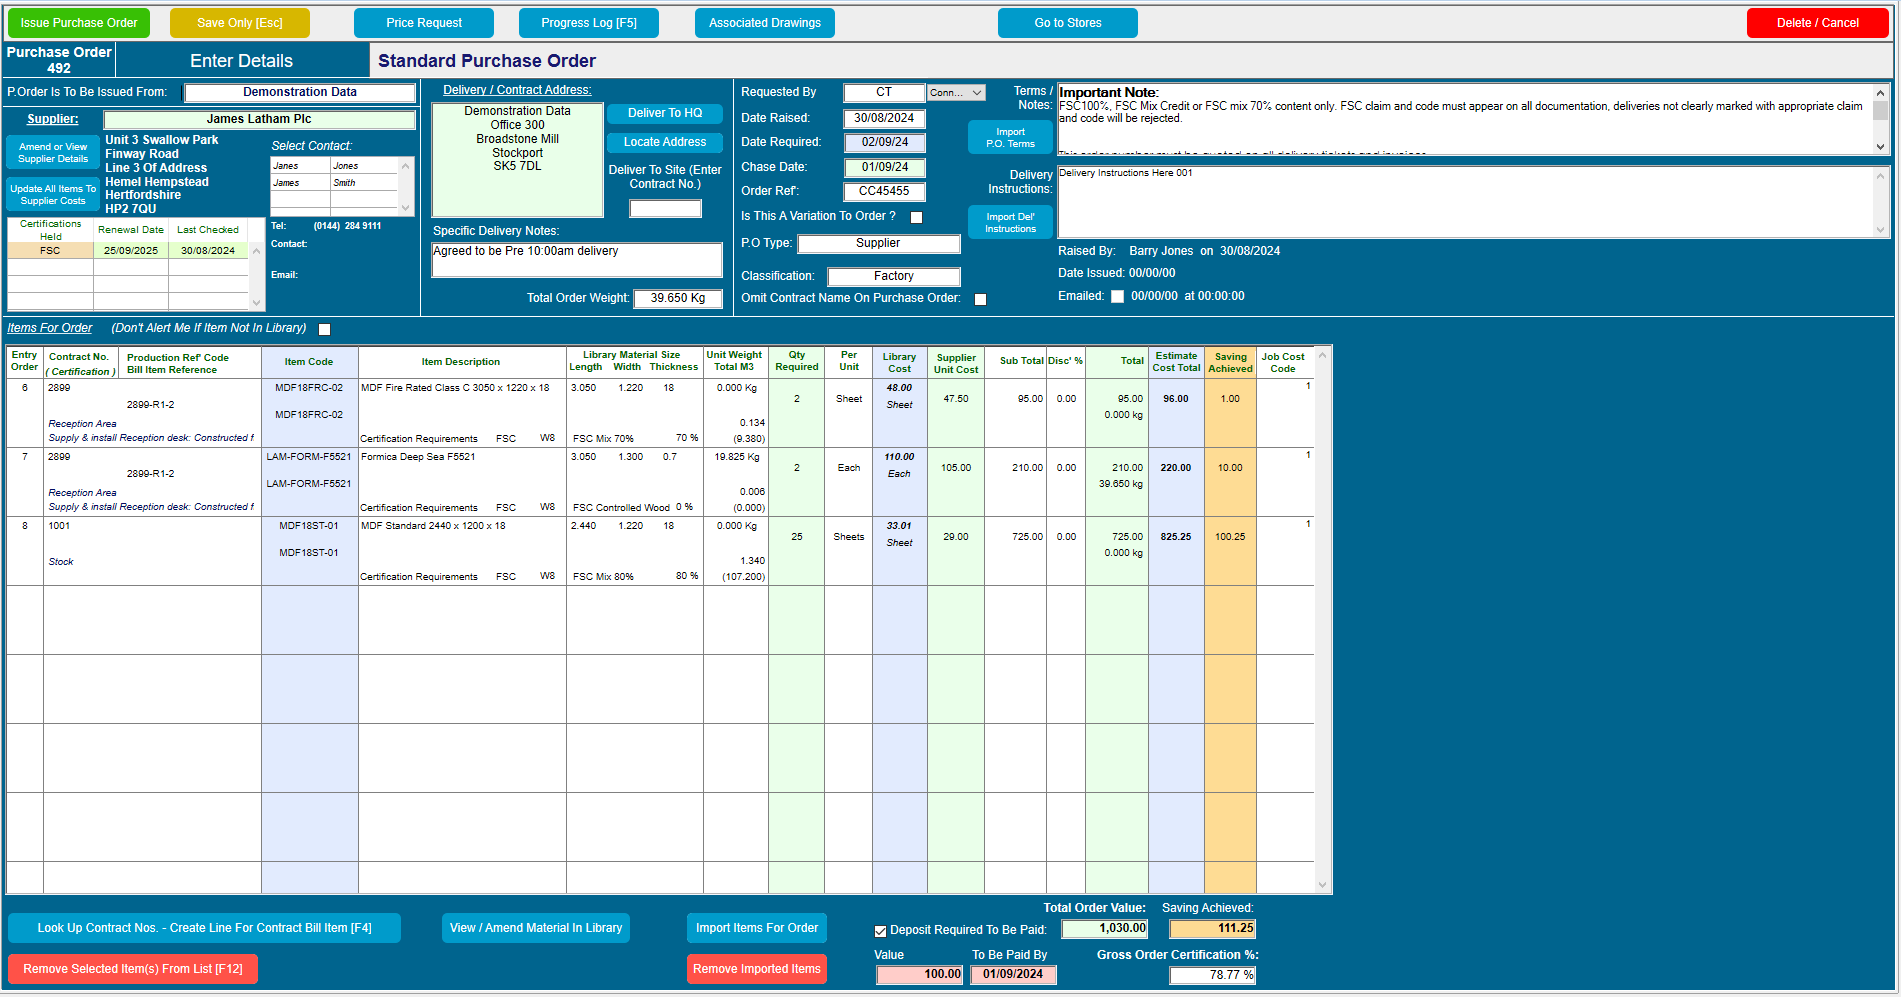1901x997 pixels.
Task: Click the Issue Purchase Order button
Action: (78, 22)
